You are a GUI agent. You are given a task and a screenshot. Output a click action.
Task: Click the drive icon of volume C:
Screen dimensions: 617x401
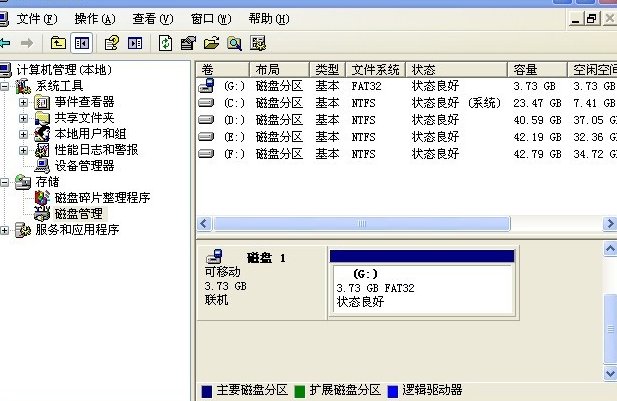(x=206, y=103)
